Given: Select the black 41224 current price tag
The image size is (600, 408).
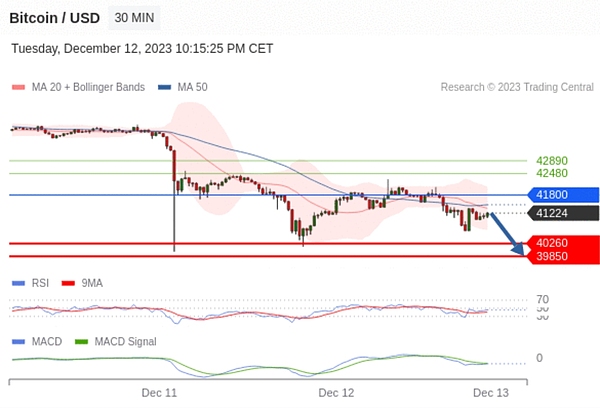Looking at the screenshot, I should pyautogui.click(x=565, y=213).
